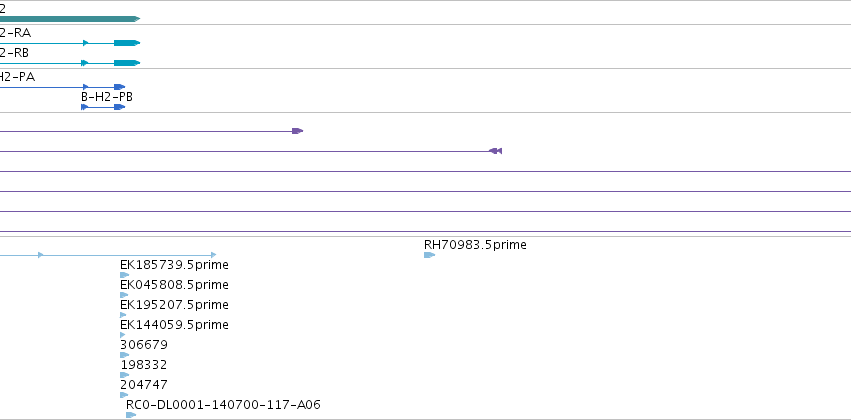Screen dimensions: 851x420
Task: Select the RC0-DL0001-140700-117-A06 feature glyph
Action: (x=131, y=415)
